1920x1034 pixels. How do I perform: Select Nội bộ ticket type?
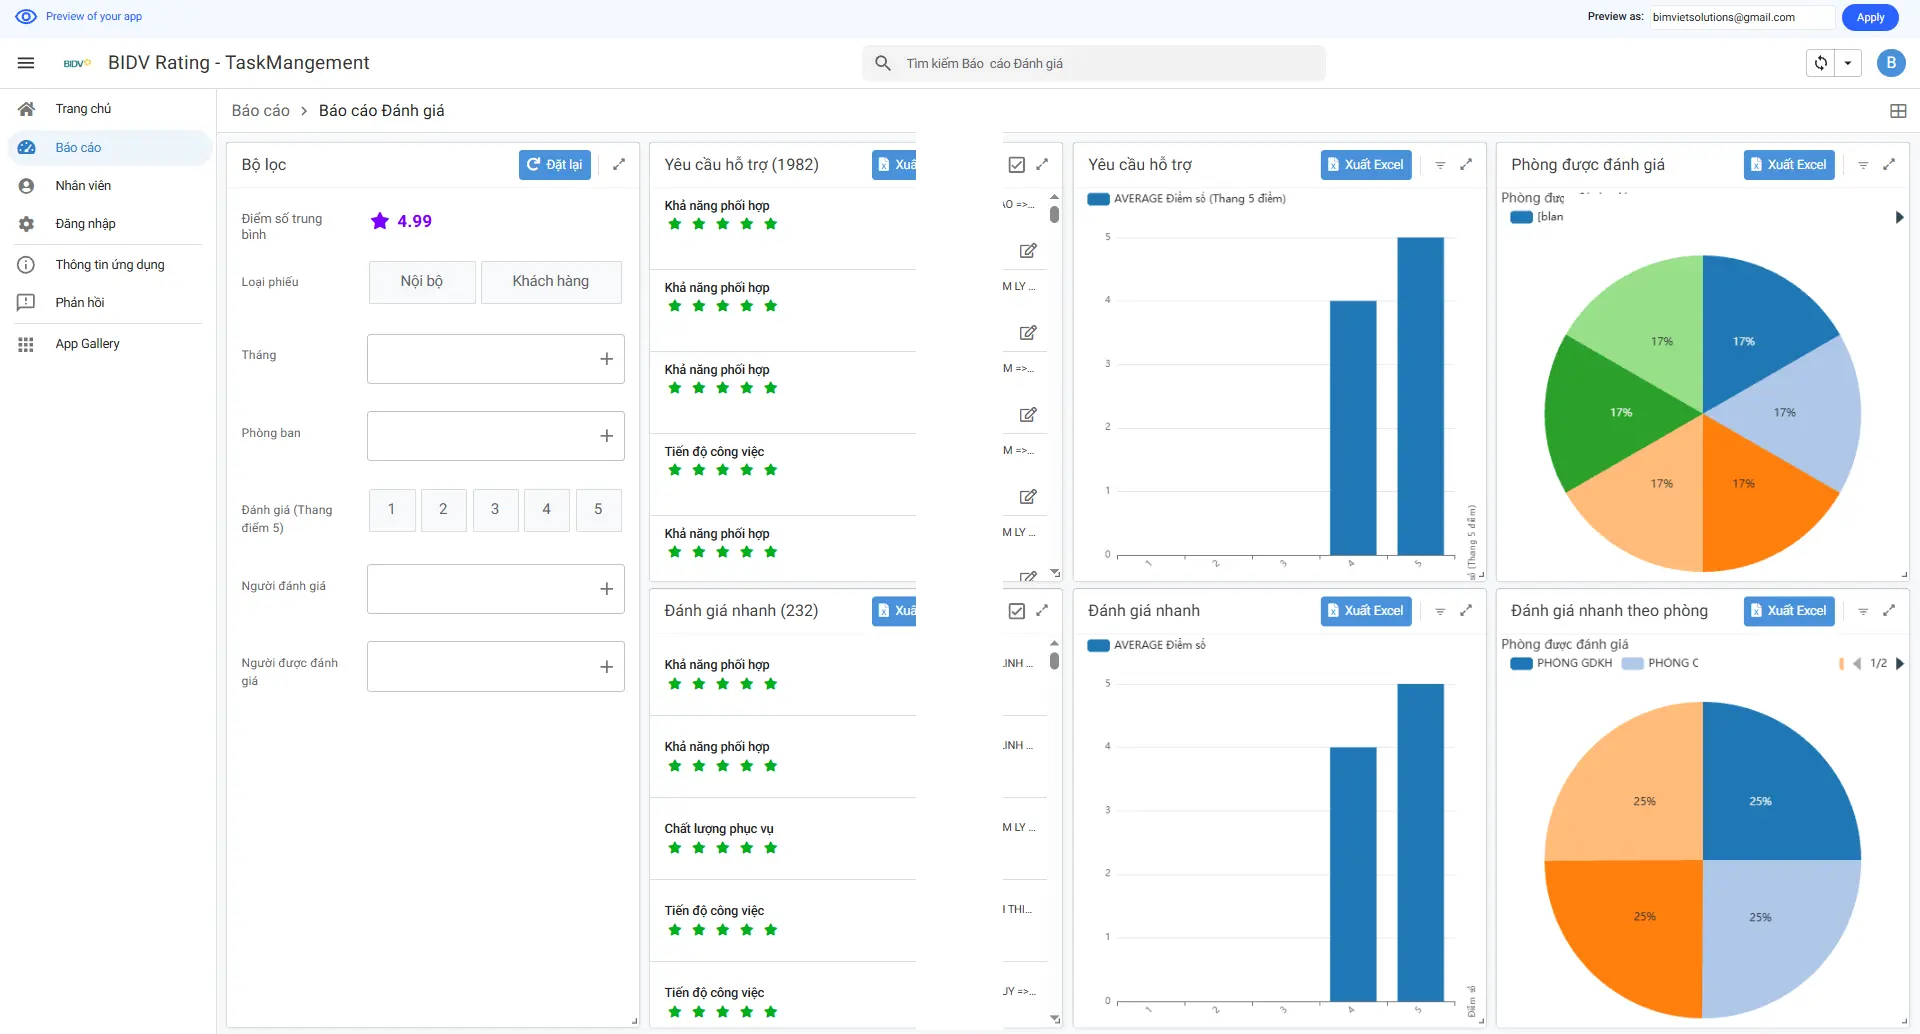422,282
